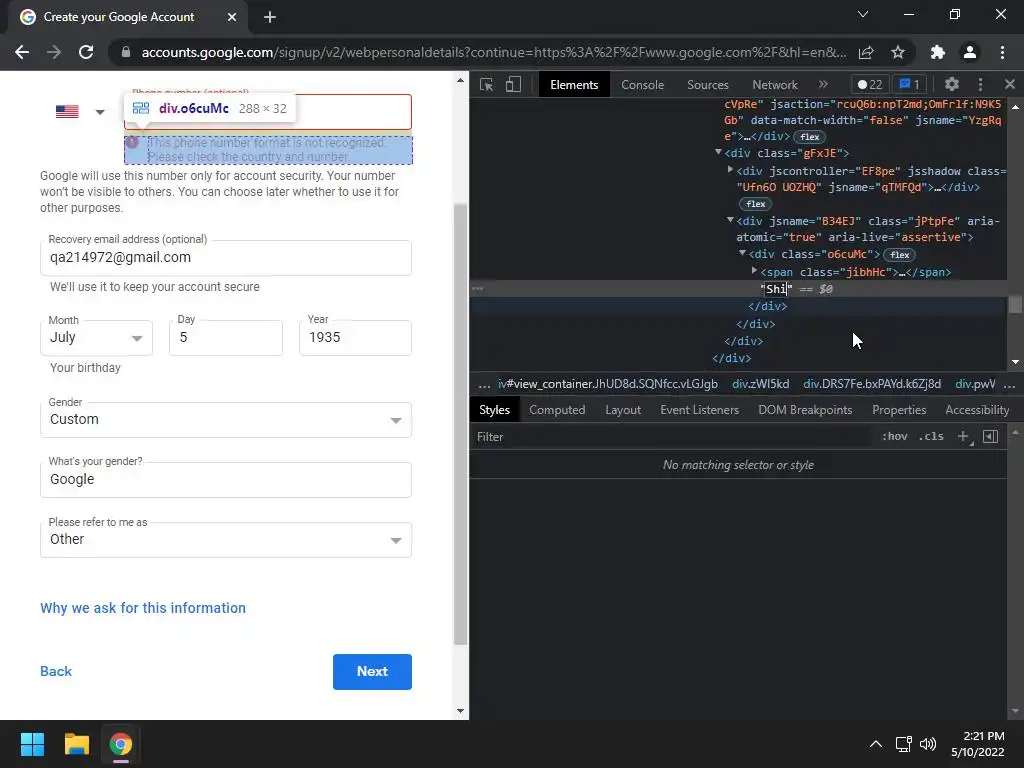Close the Create your Google Account tab
This screenshot has height=768, width=1024.
coord(232,17)
